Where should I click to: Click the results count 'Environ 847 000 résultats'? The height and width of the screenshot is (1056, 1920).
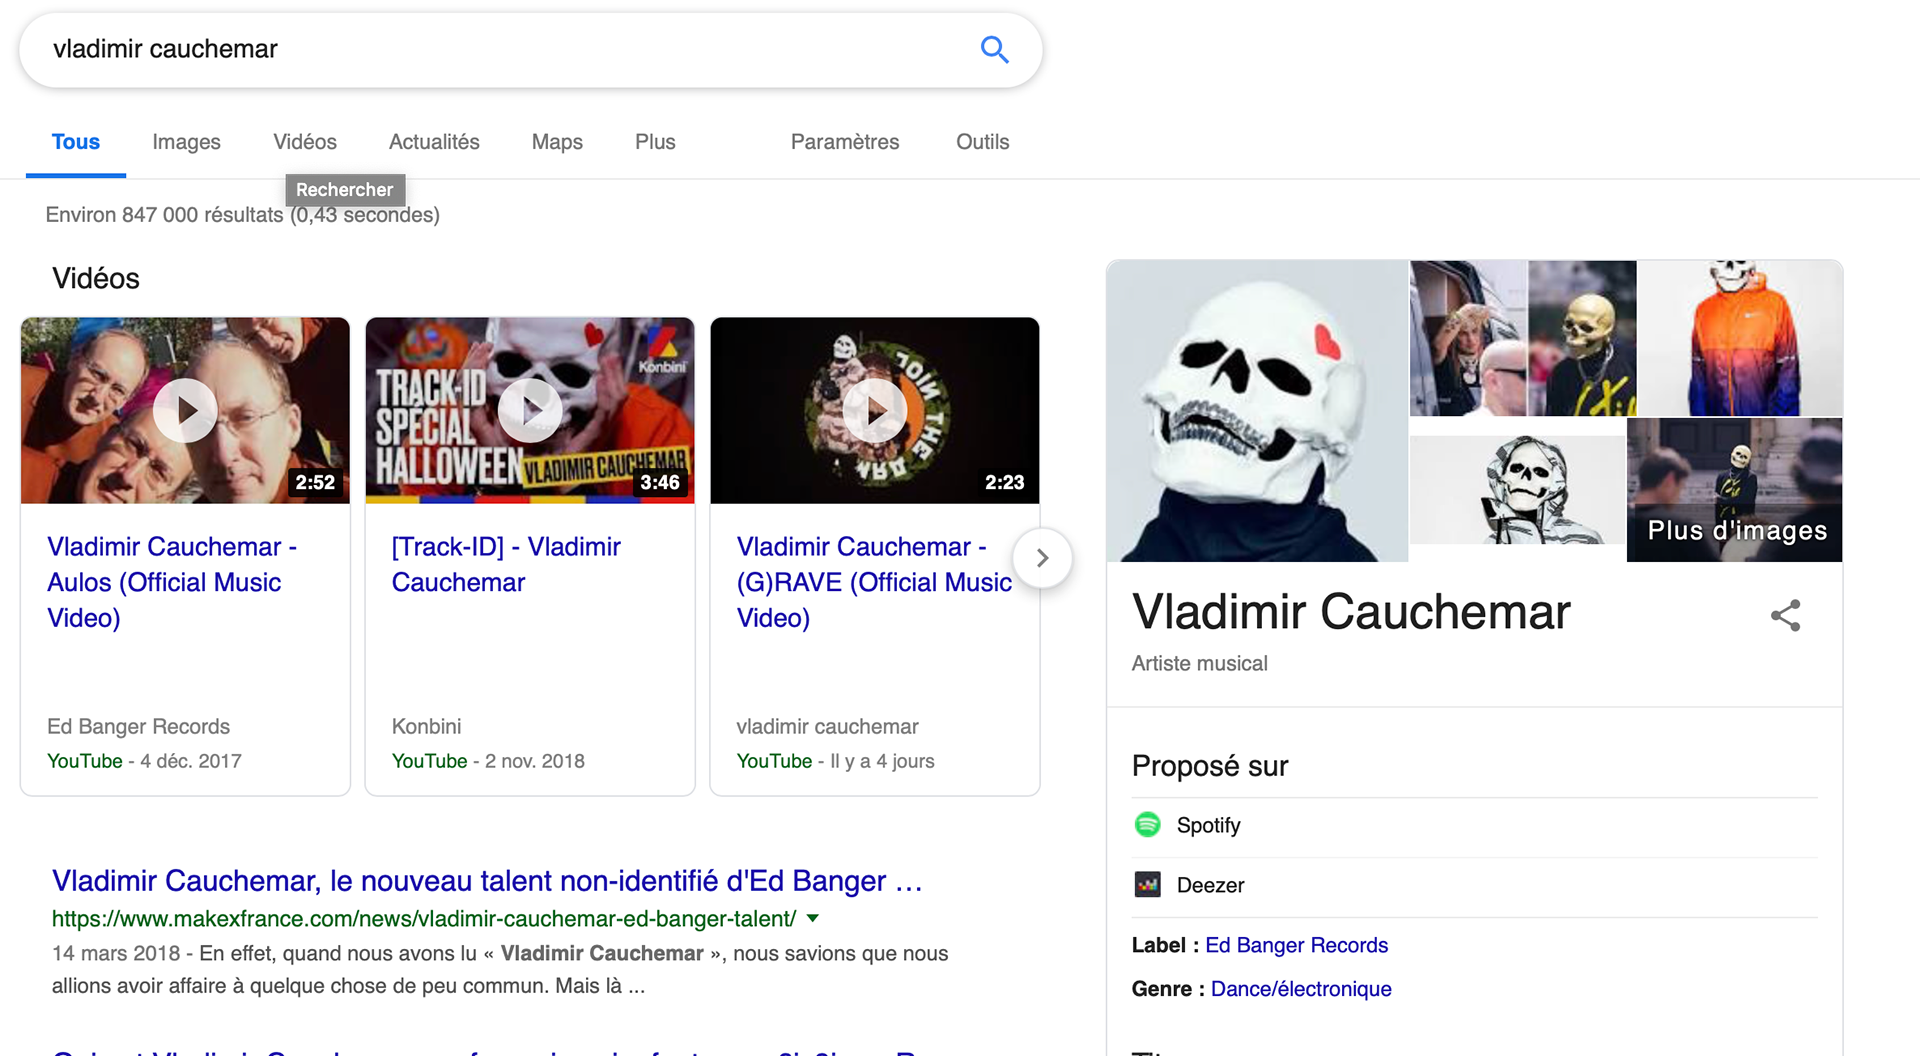pyautogui.click(x=164, y=215)
